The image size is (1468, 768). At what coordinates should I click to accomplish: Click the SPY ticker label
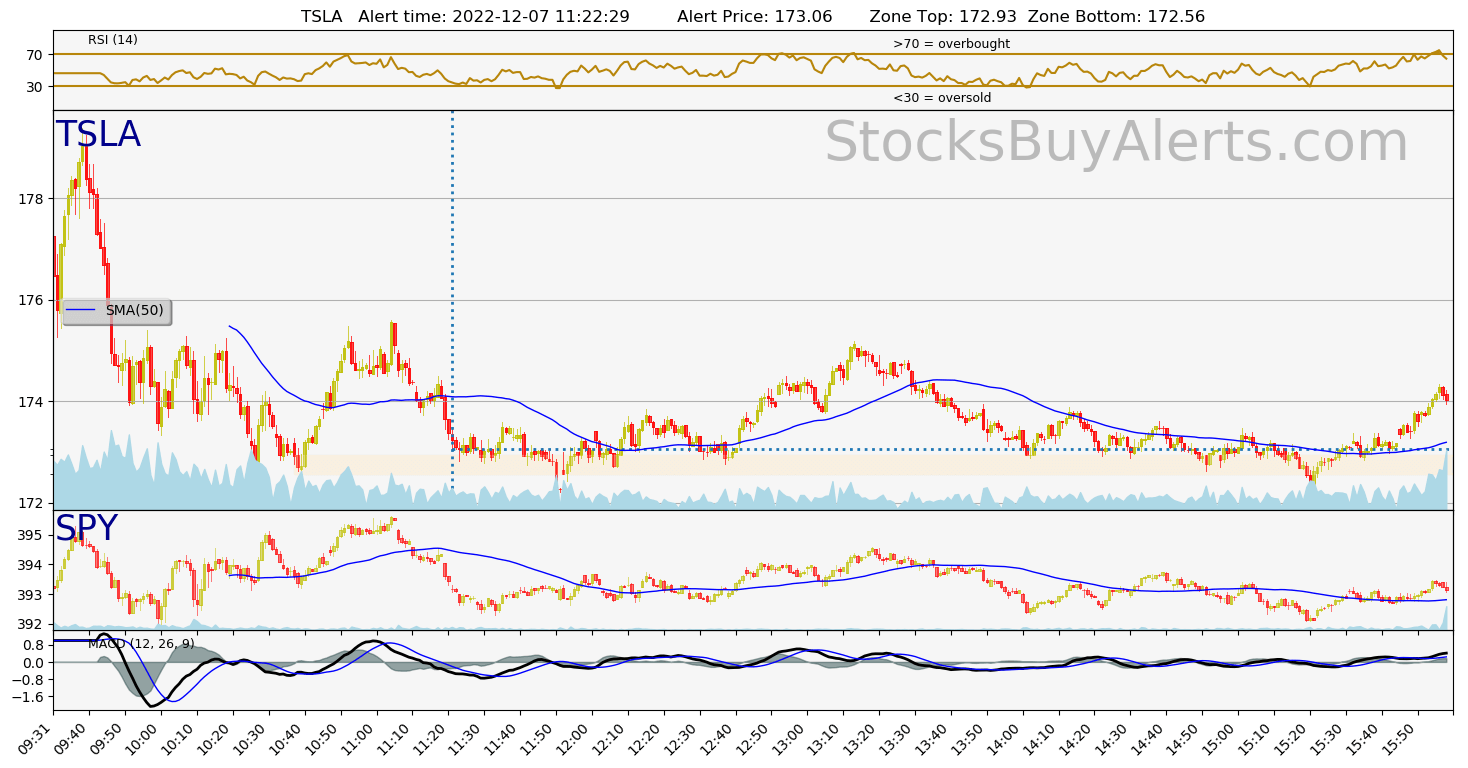point(86,529)
